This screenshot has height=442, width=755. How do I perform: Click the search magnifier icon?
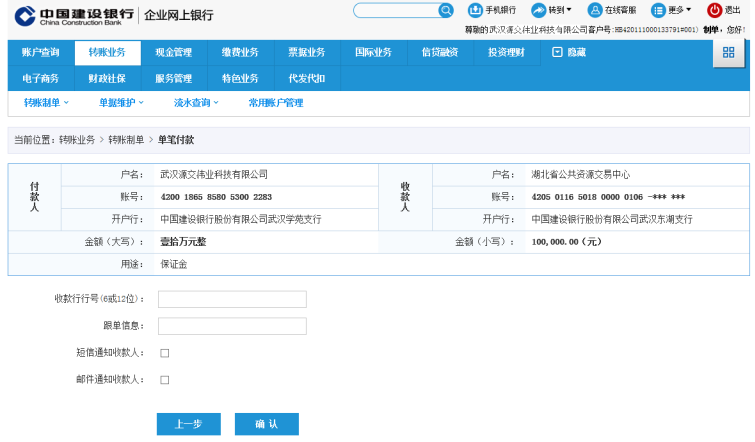(x=446, y=10)
